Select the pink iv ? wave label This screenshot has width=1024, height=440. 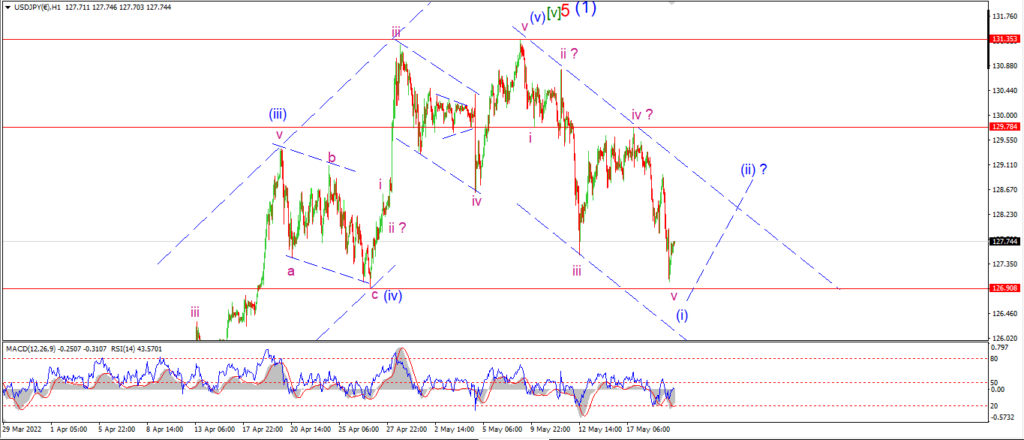click(643, 115)
